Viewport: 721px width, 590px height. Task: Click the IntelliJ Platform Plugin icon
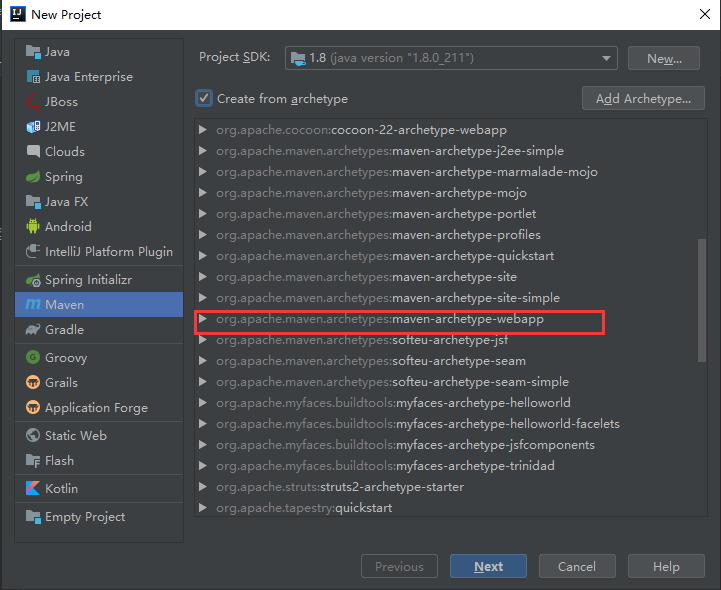click(33, 251)
